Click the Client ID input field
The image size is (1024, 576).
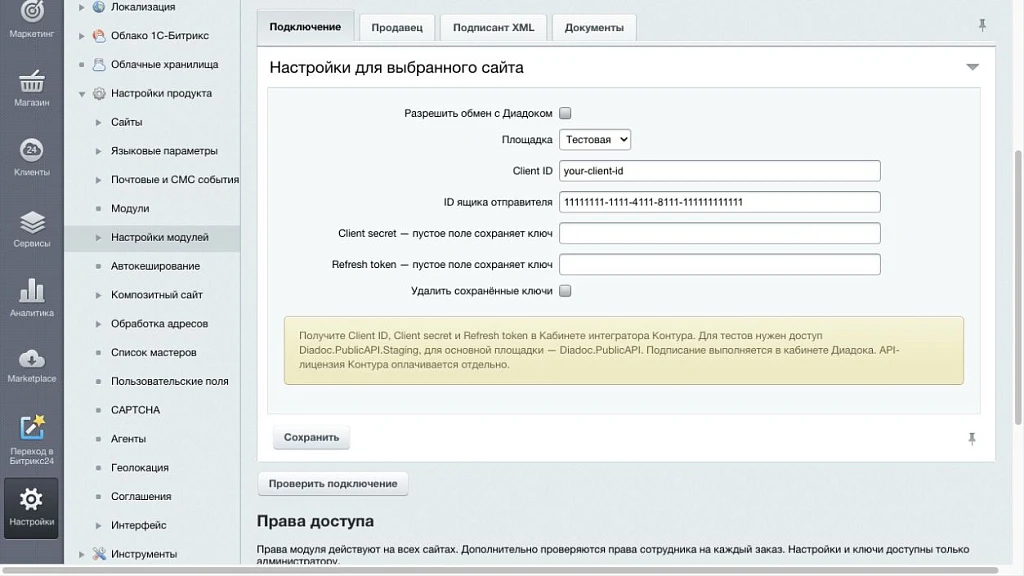pyautogui.click(x=720, y=171)
